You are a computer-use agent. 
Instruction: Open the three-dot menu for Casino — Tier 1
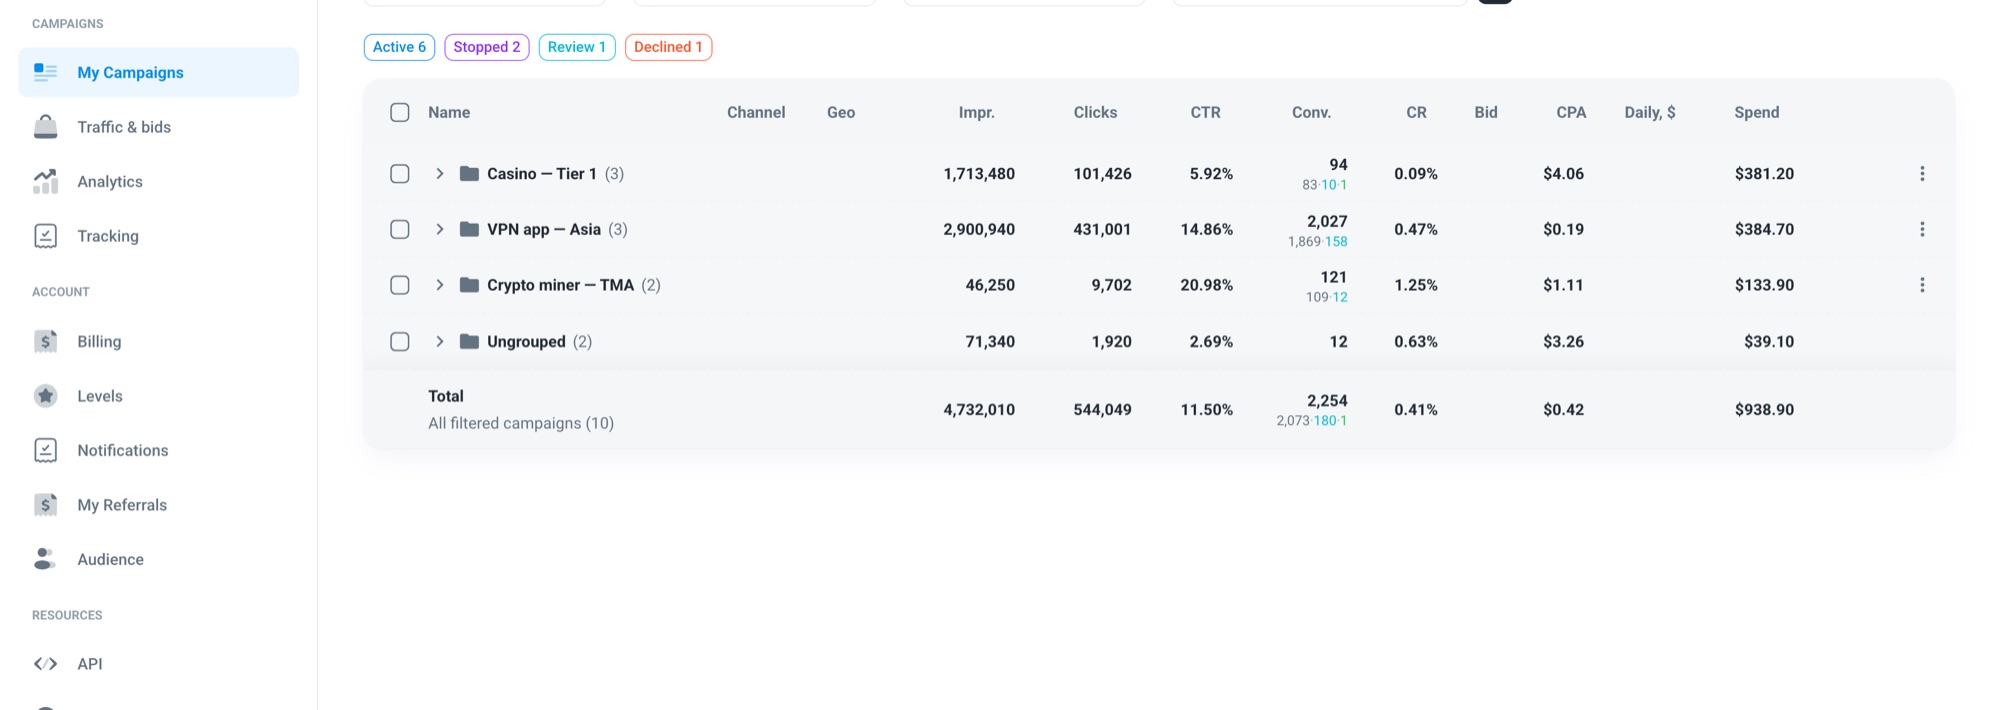click(x=1922, y=173)
